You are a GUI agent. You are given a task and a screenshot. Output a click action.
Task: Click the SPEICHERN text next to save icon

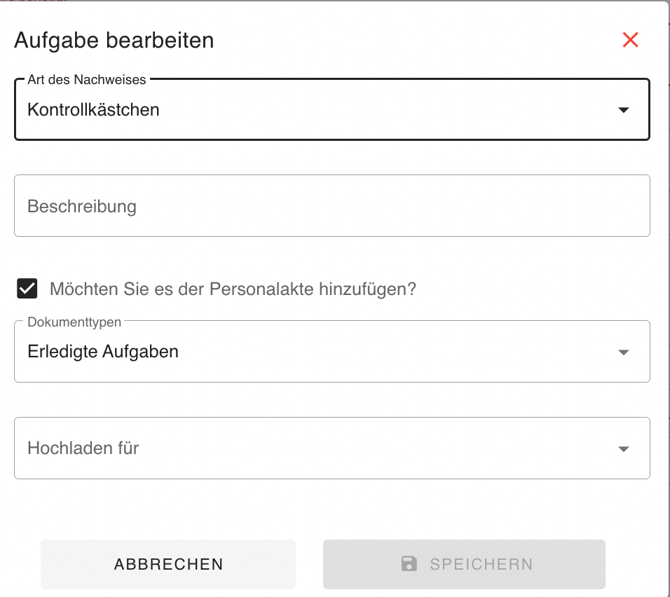coord(481,564)
